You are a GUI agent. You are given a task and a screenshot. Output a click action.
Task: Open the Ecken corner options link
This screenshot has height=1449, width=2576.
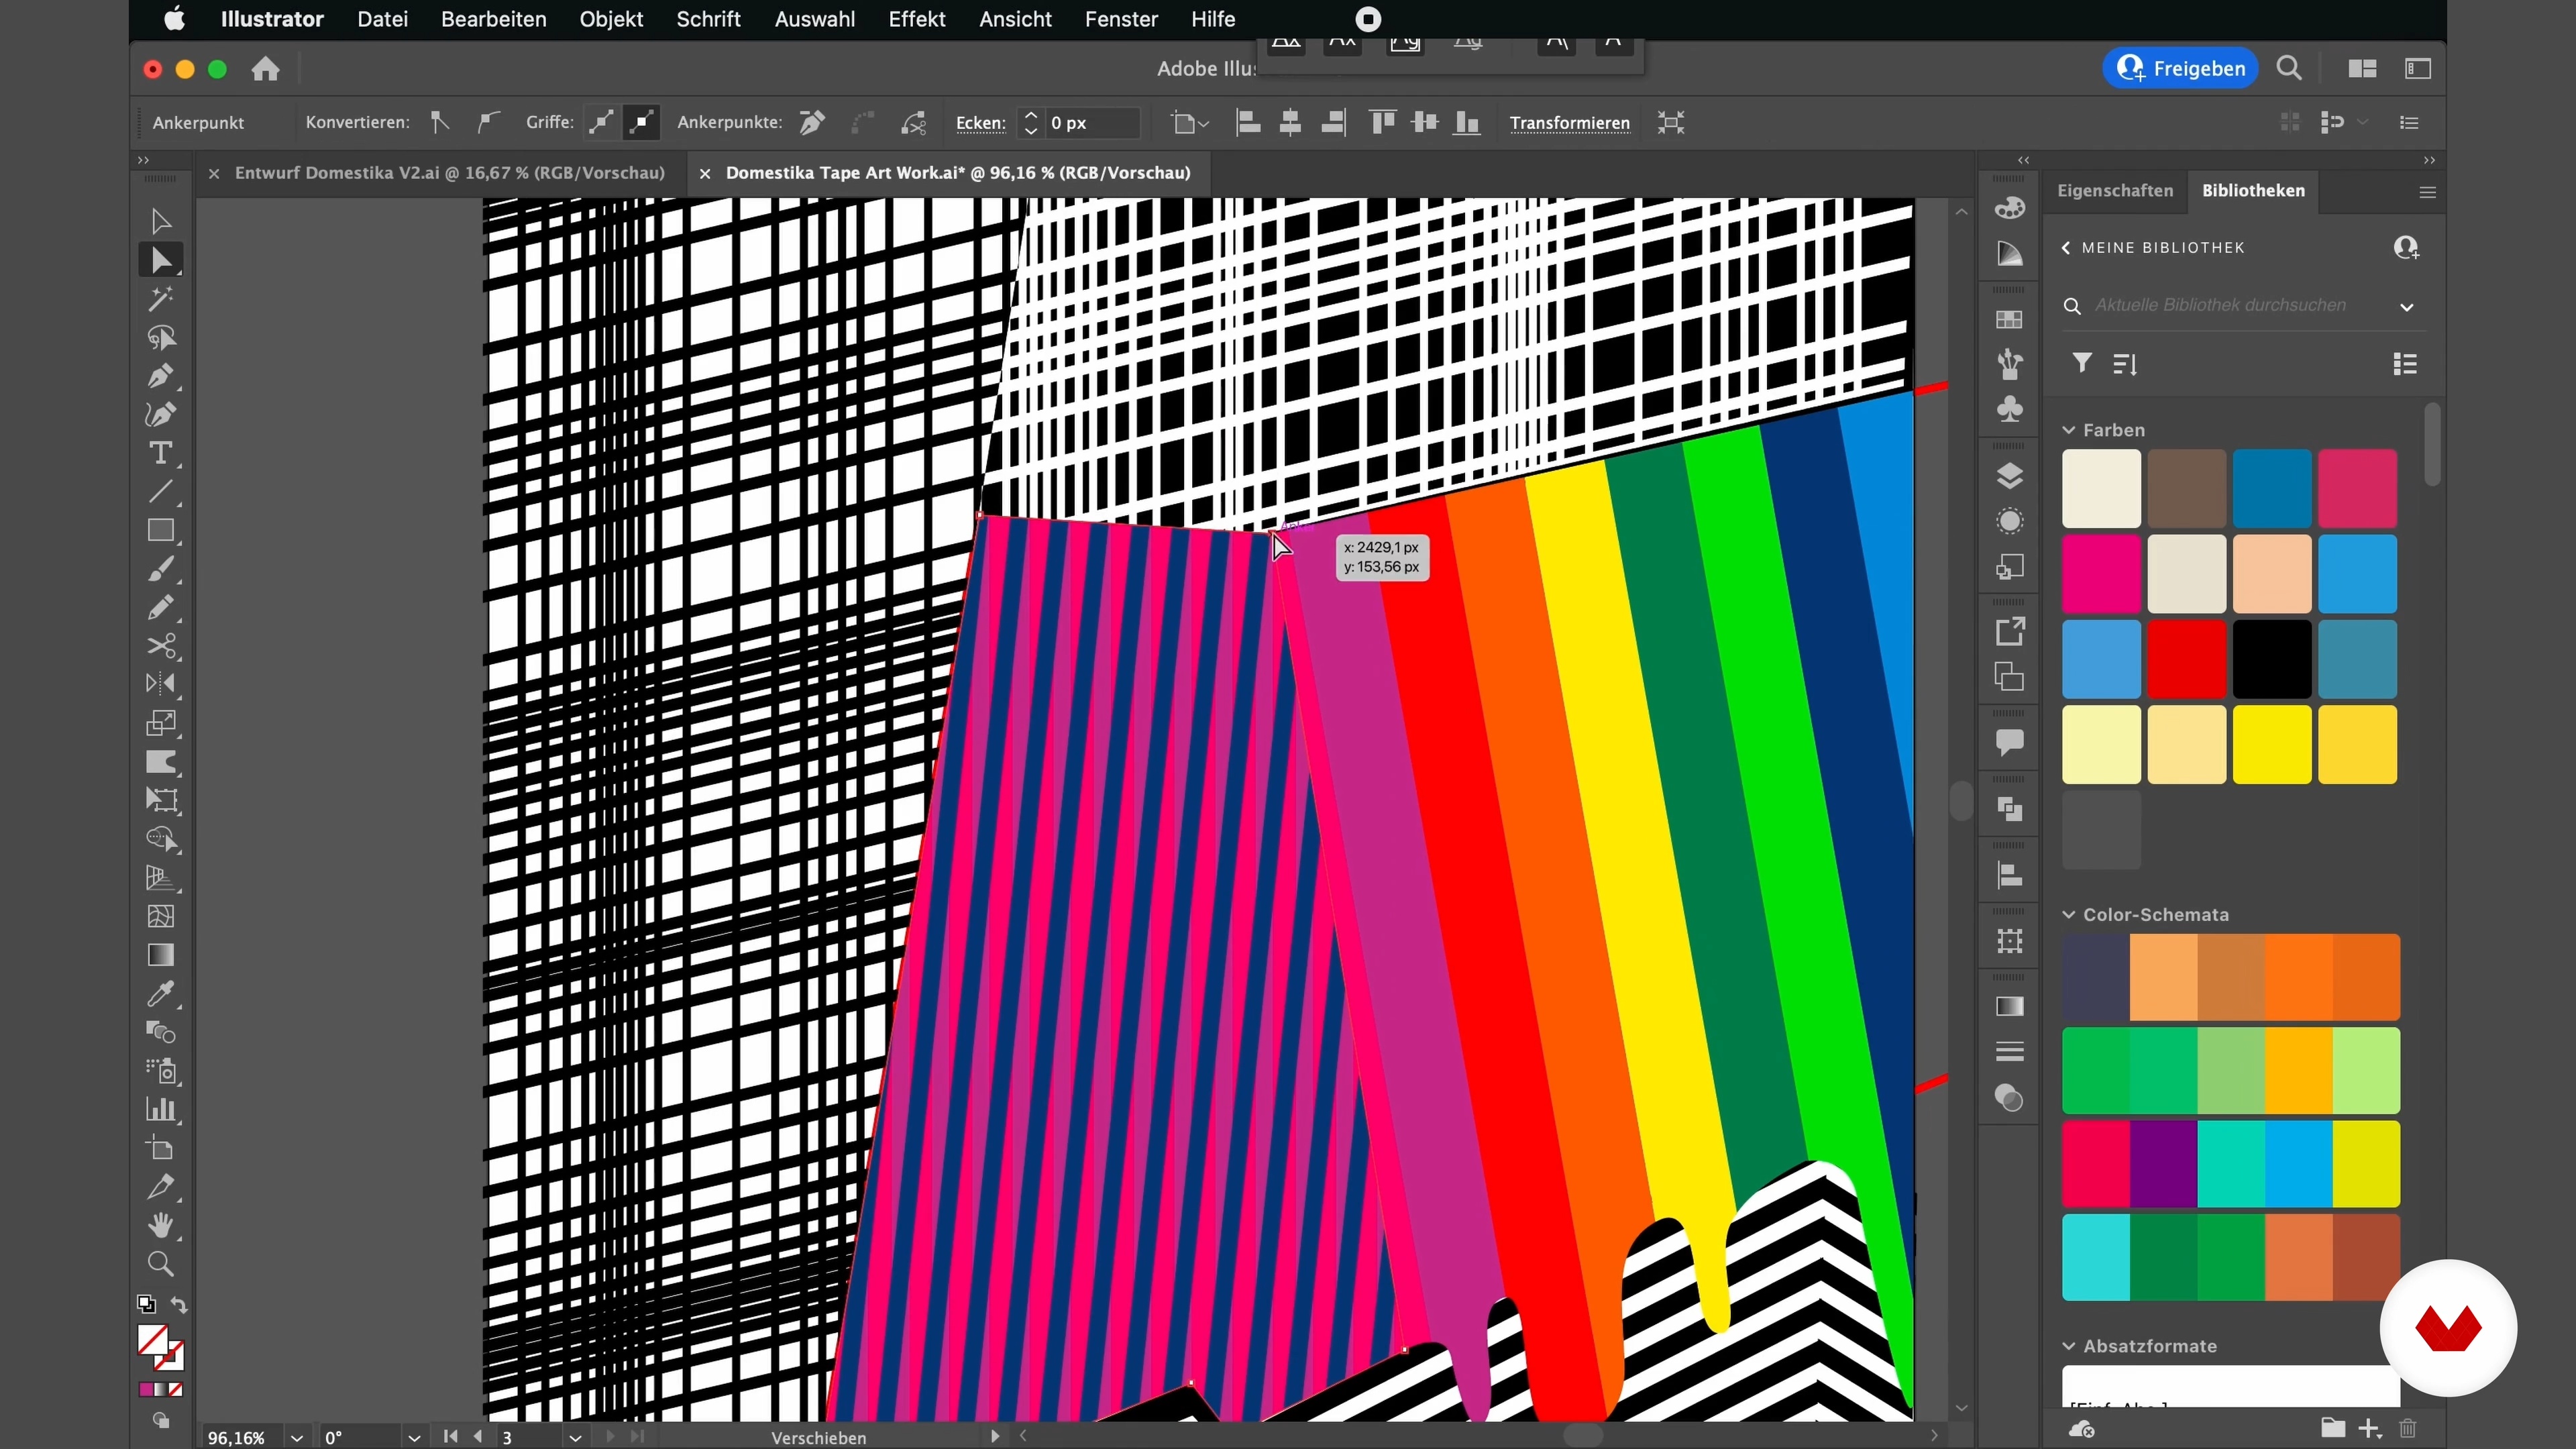[980, 123]
